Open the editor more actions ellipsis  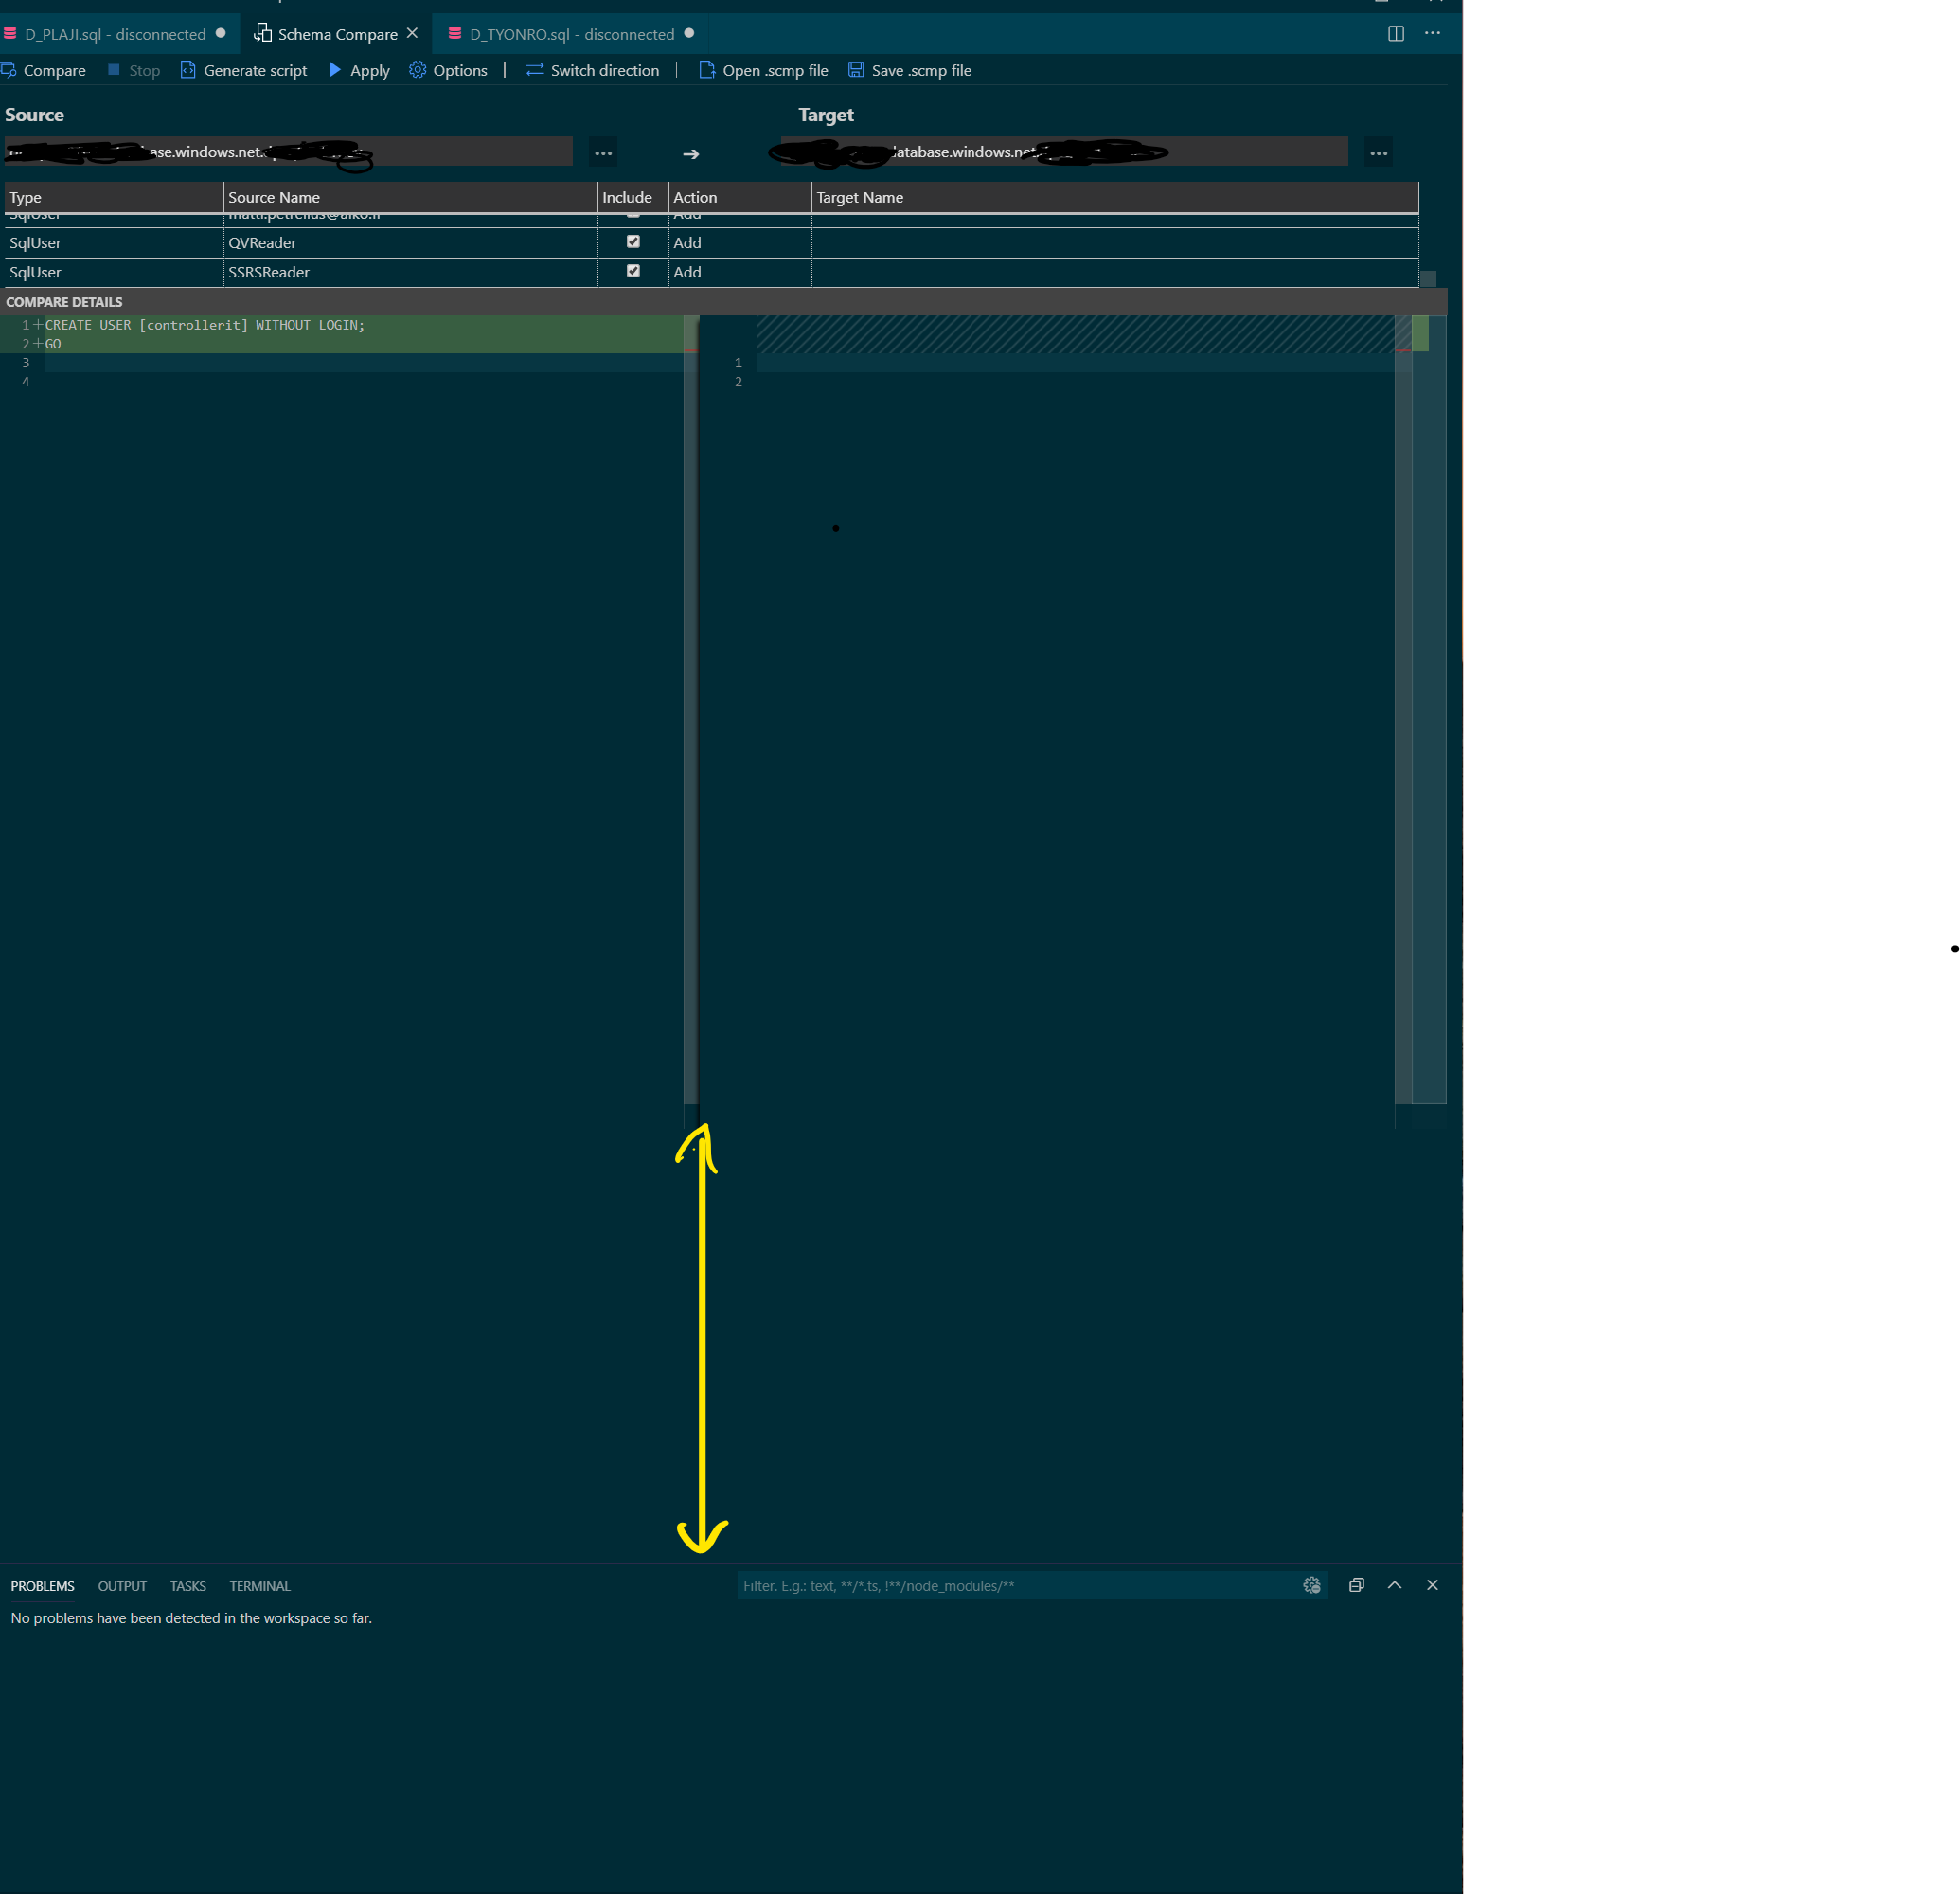[1432, 33]
